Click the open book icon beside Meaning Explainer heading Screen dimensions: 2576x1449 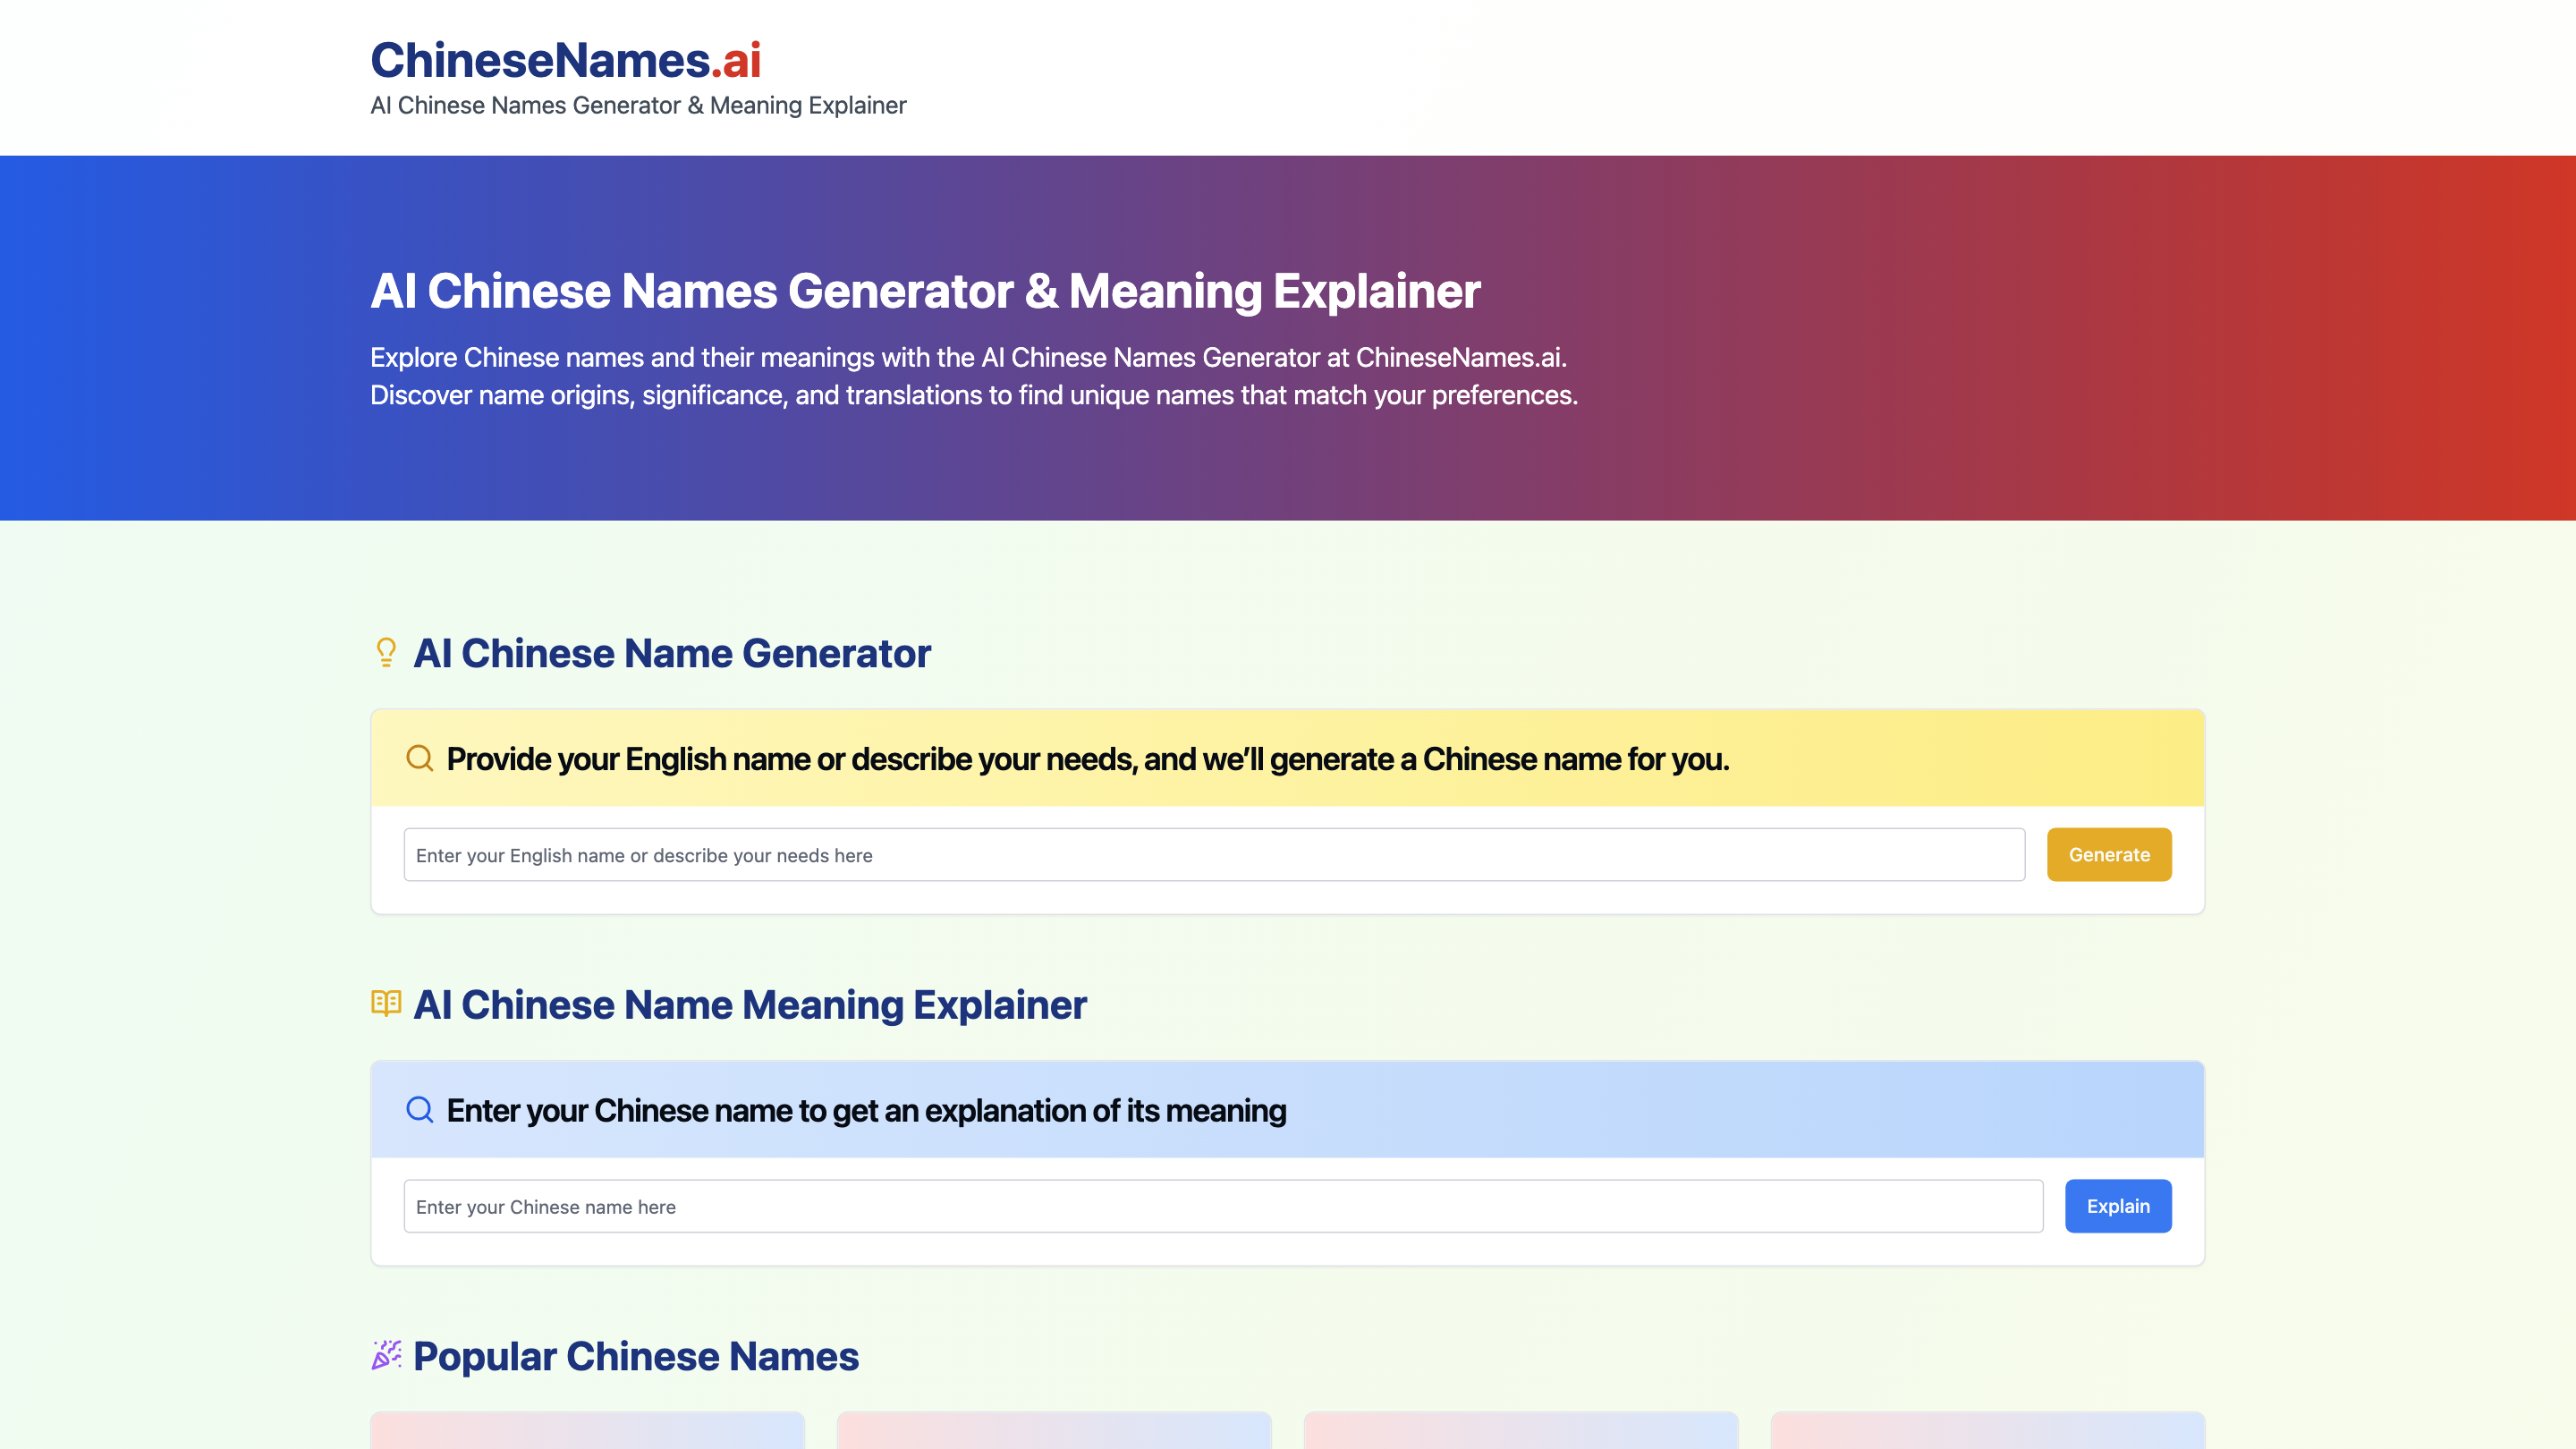pos(386,1004)
